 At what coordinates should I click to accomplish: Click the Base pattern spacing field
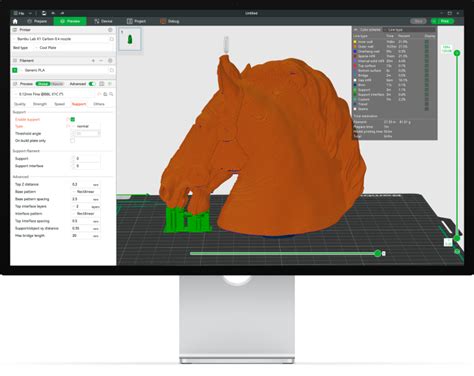(86, 199)
